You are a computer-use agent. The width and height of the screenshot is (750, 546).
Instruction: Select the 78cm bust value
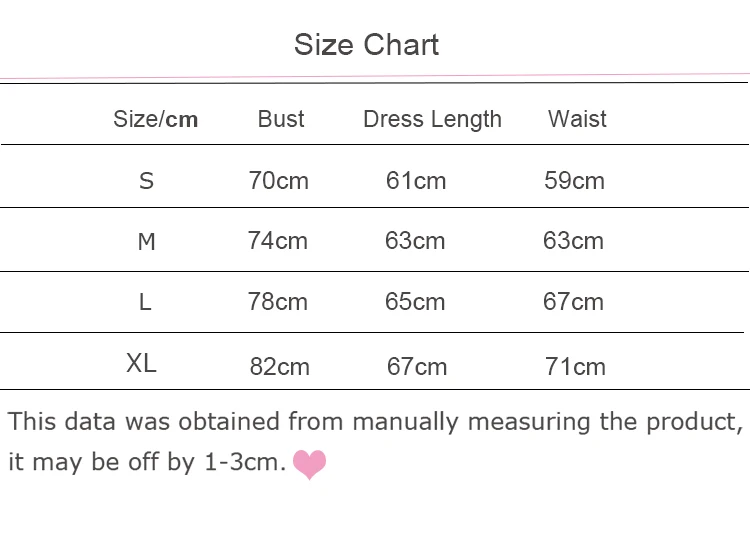pyautogui.click(x=278, y=302)
